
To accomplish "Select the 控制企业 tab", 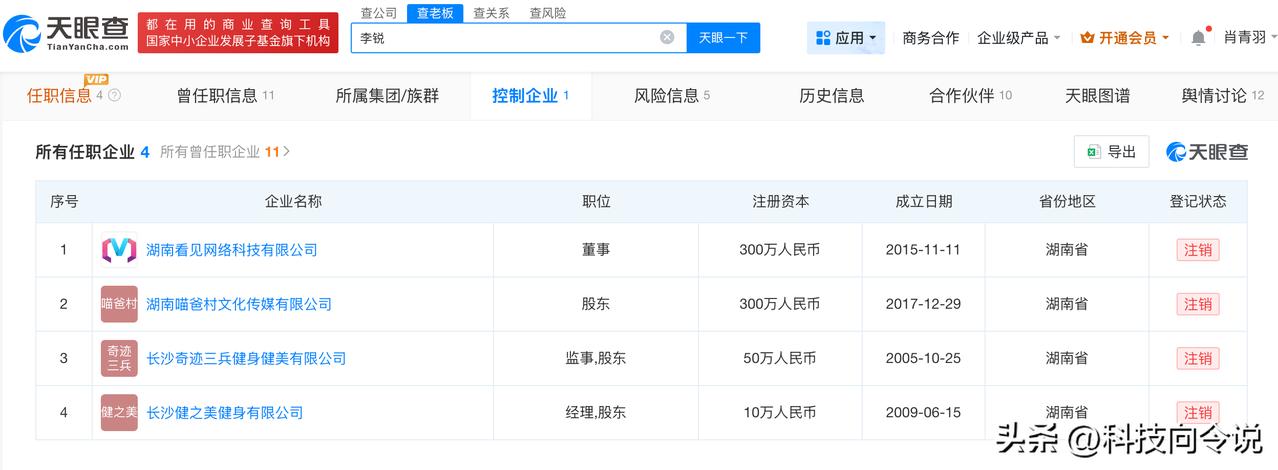I will (x=530, y=96).
